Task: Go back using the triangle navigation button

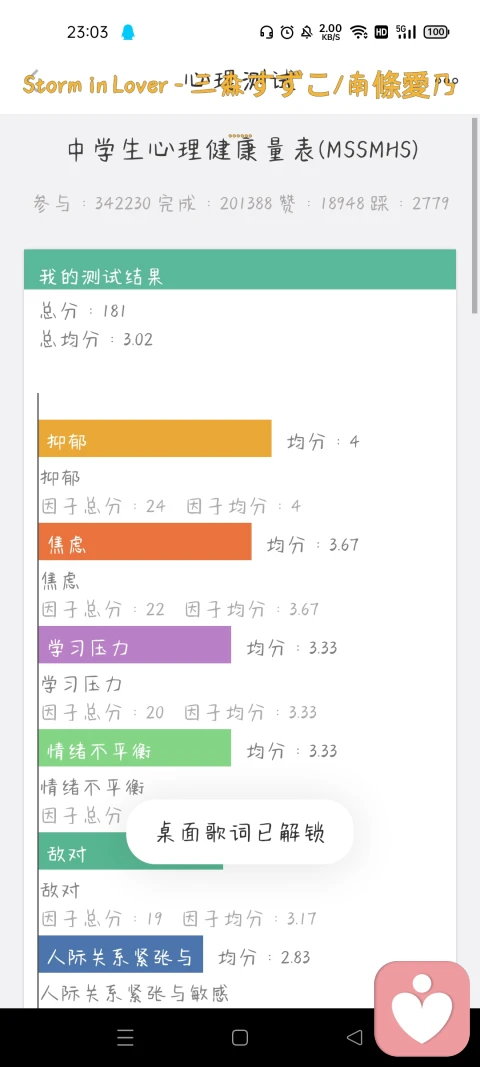Action: click(354, 1037)
